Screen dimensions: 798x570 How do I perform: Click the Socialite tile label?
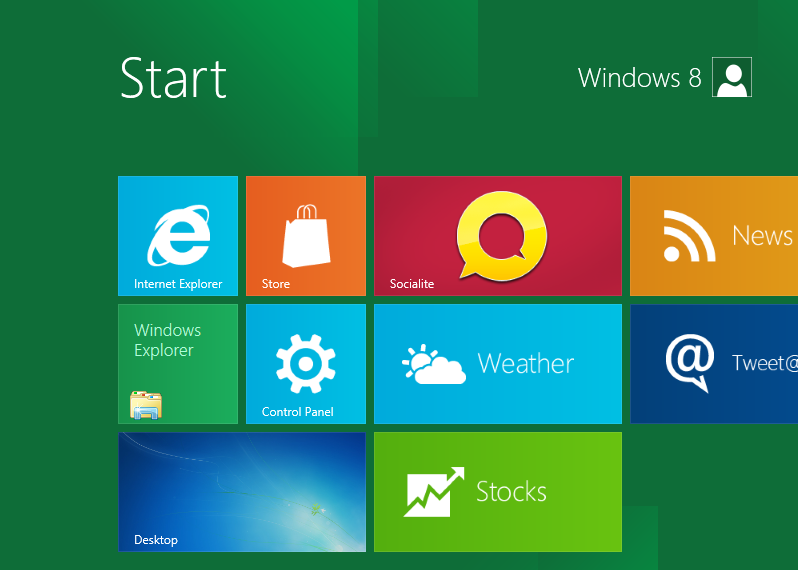412,284
